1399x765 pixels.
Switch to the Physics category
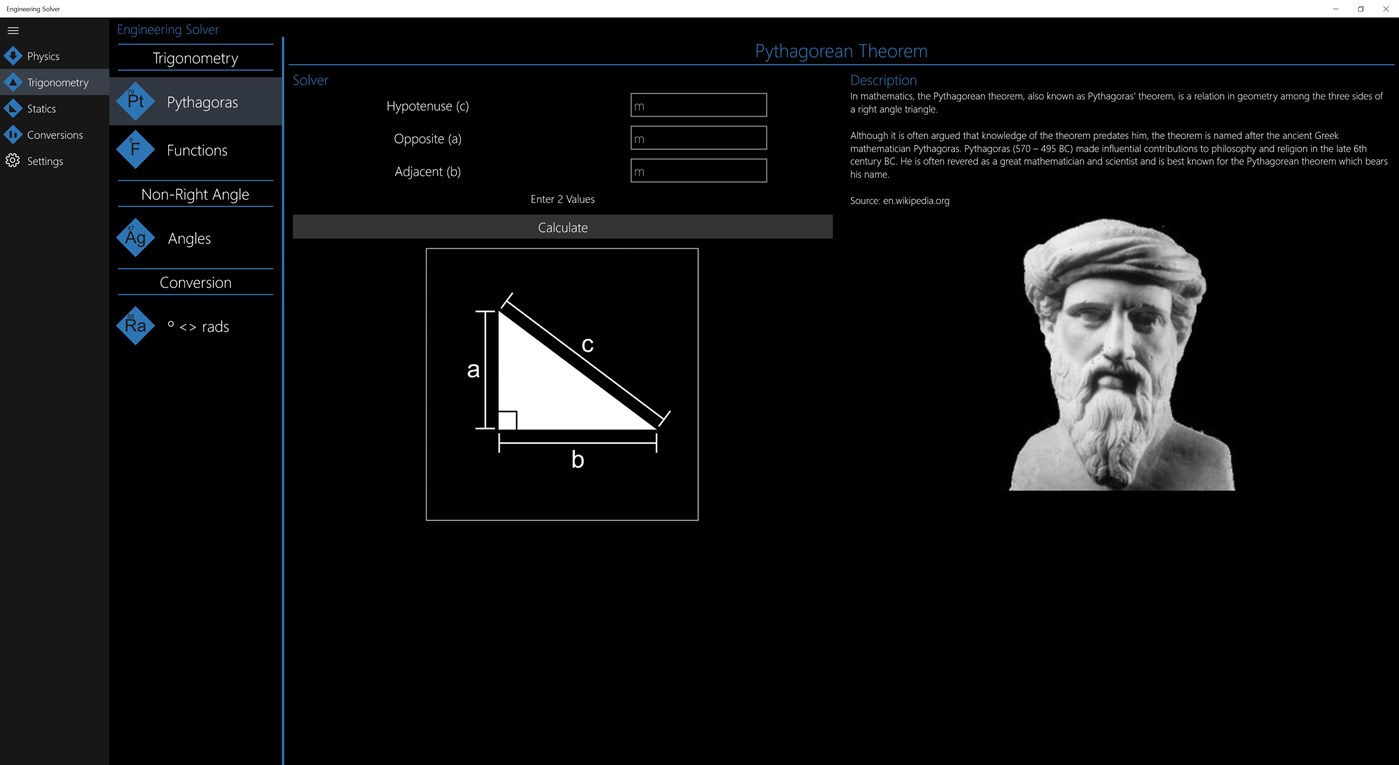(40, 56)
